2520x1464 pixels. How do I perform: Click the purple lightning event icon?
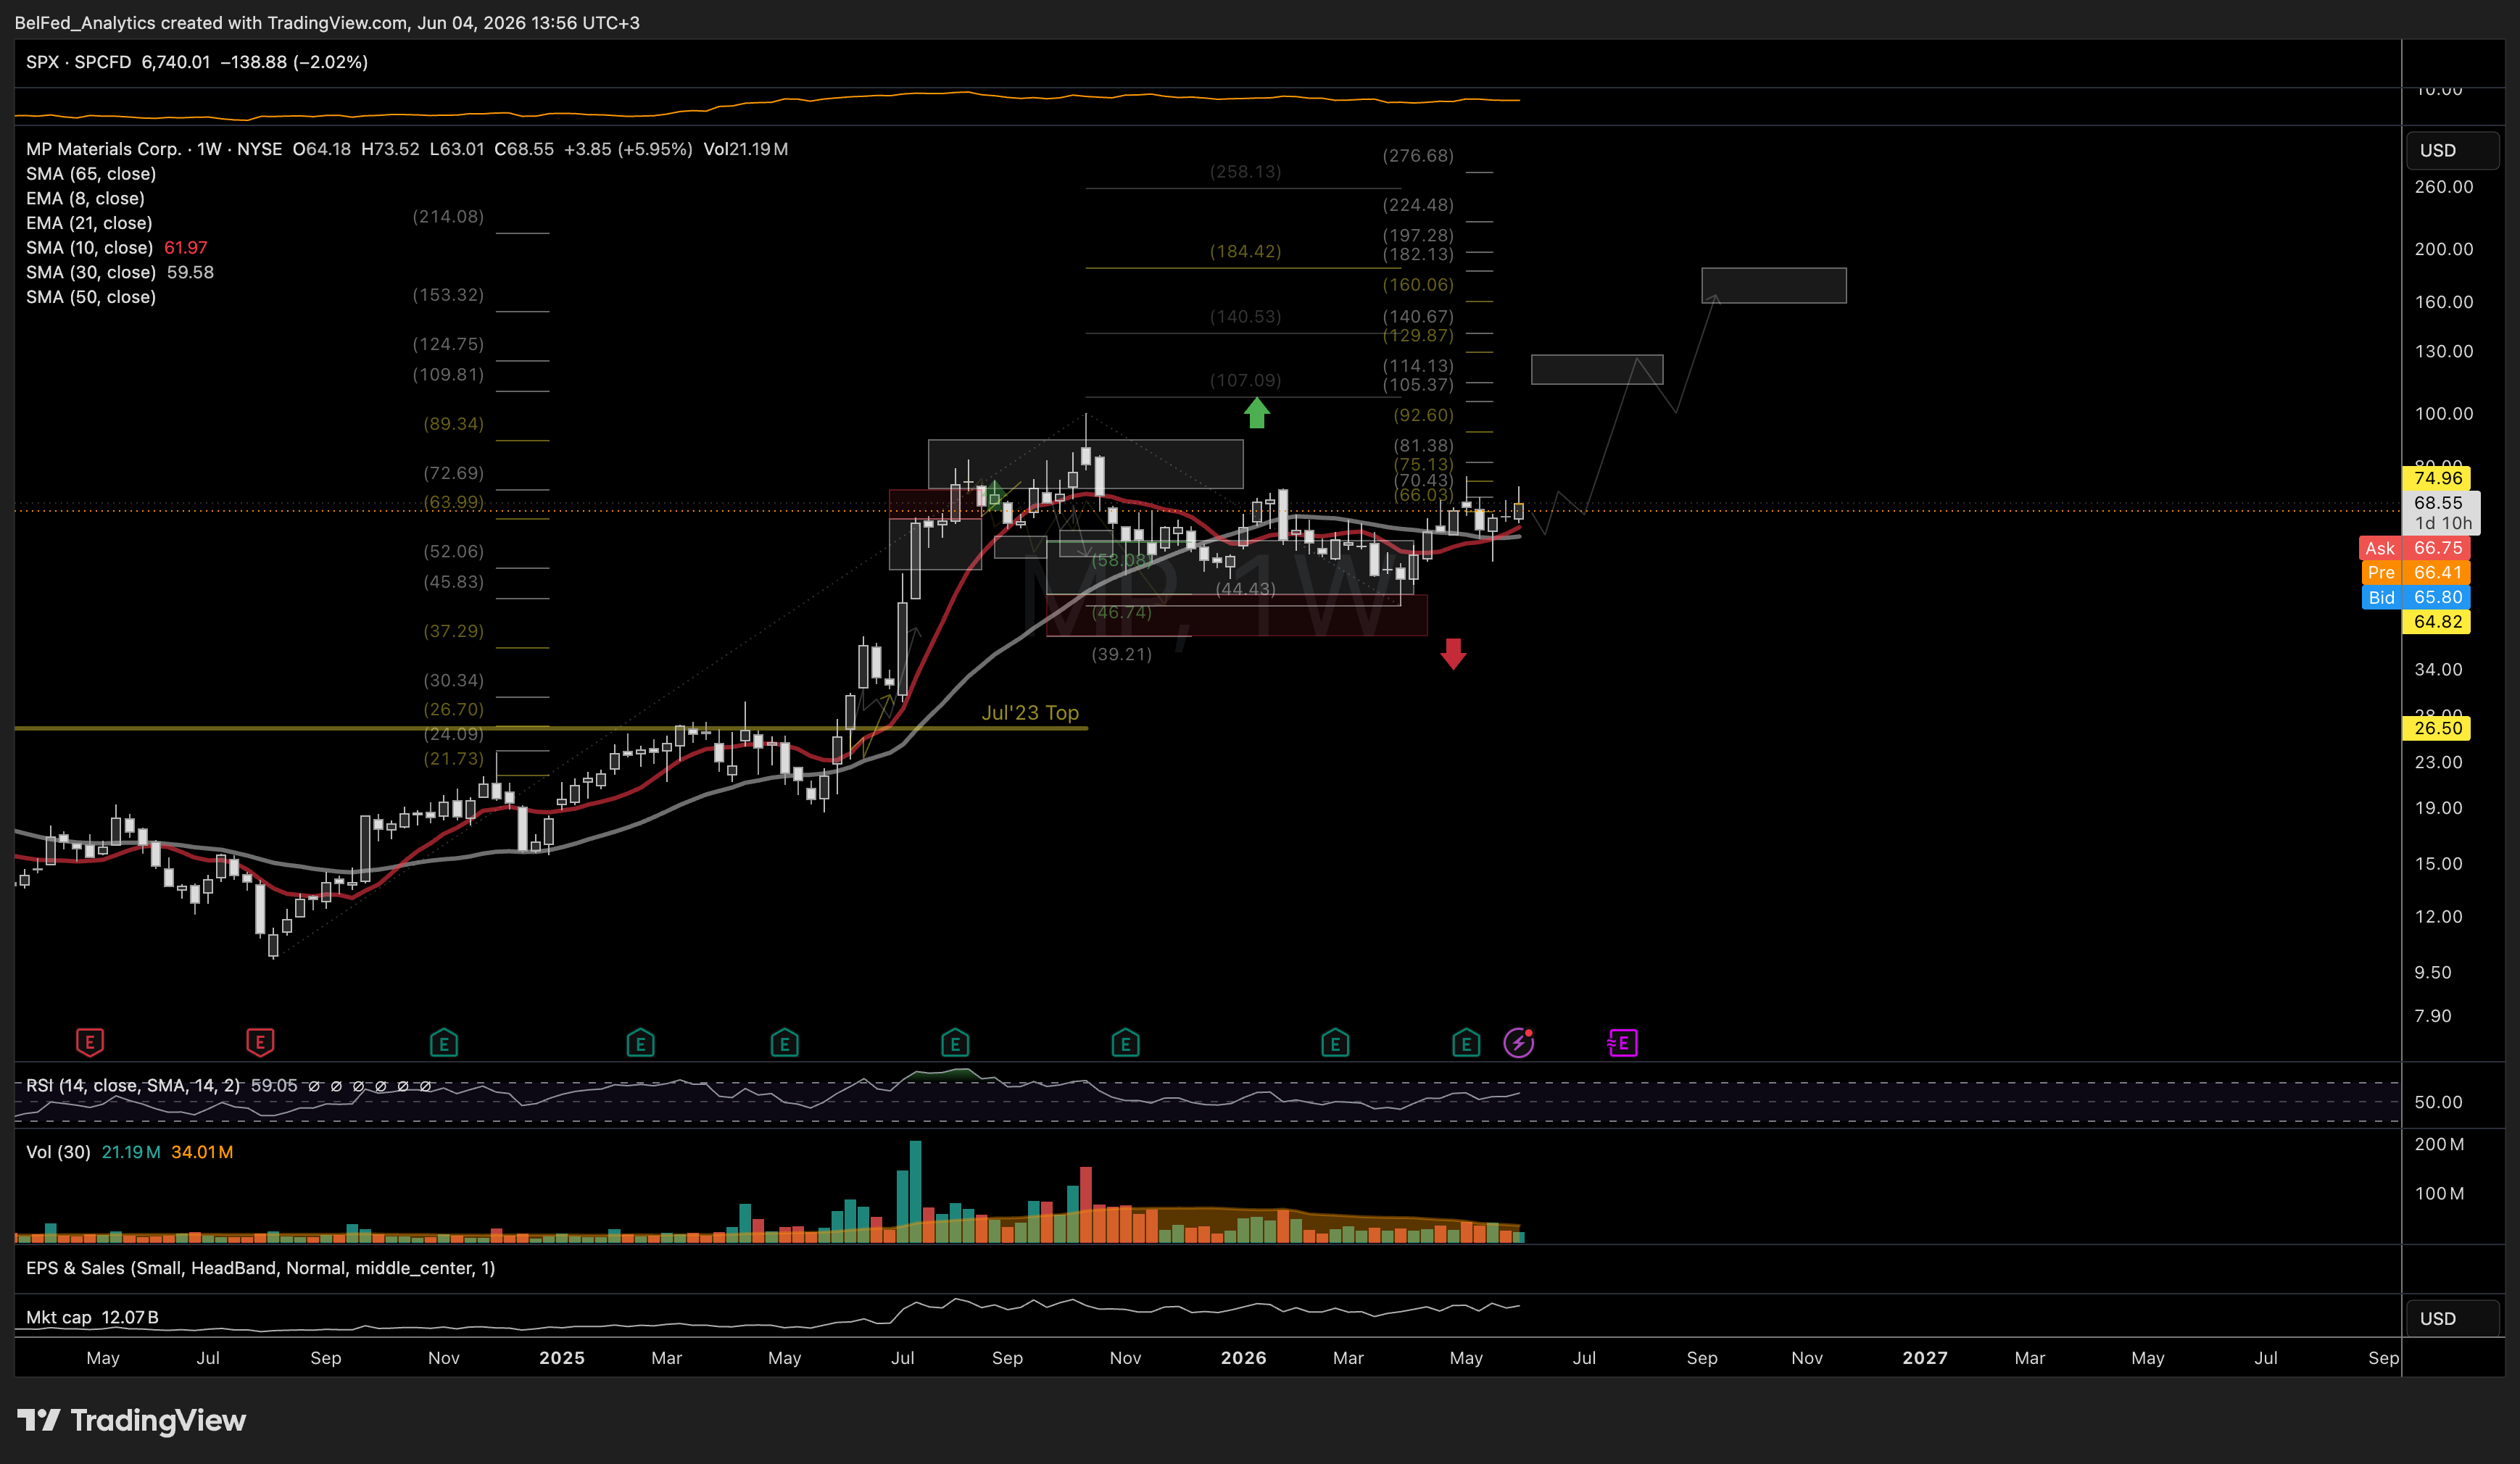pyautogui.click(x=1518, y=1043)
